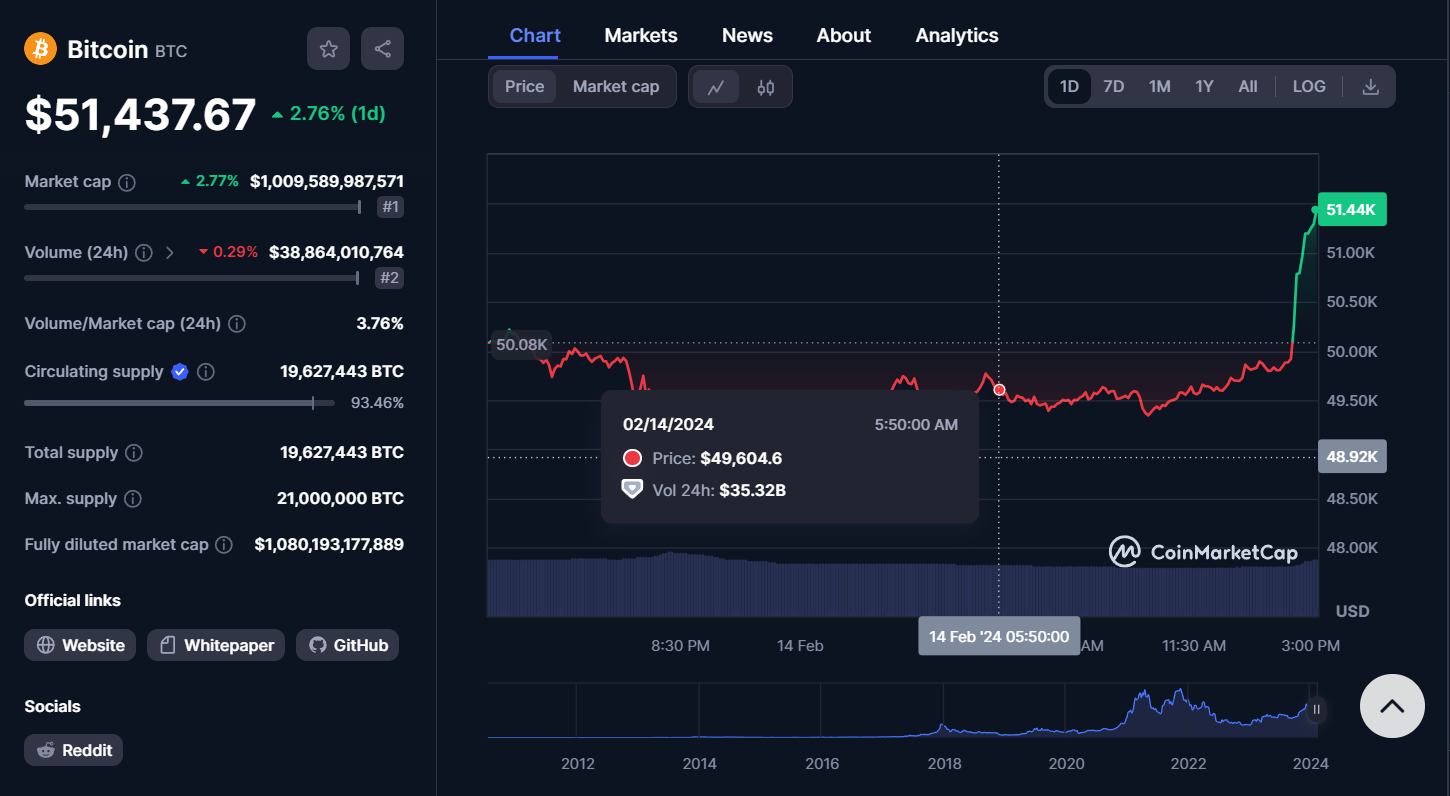Open the Markets tab
Screen dimensions: 1450x796
coord(640,35)
